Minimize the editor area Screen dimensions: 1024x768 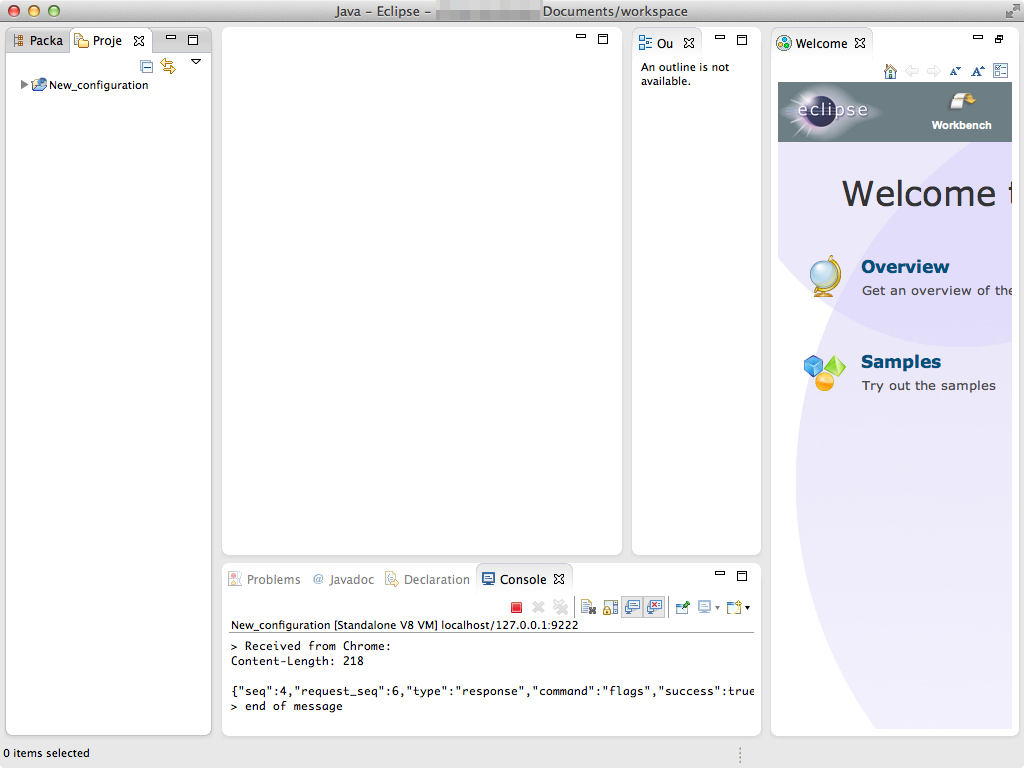tap(581, 37)
